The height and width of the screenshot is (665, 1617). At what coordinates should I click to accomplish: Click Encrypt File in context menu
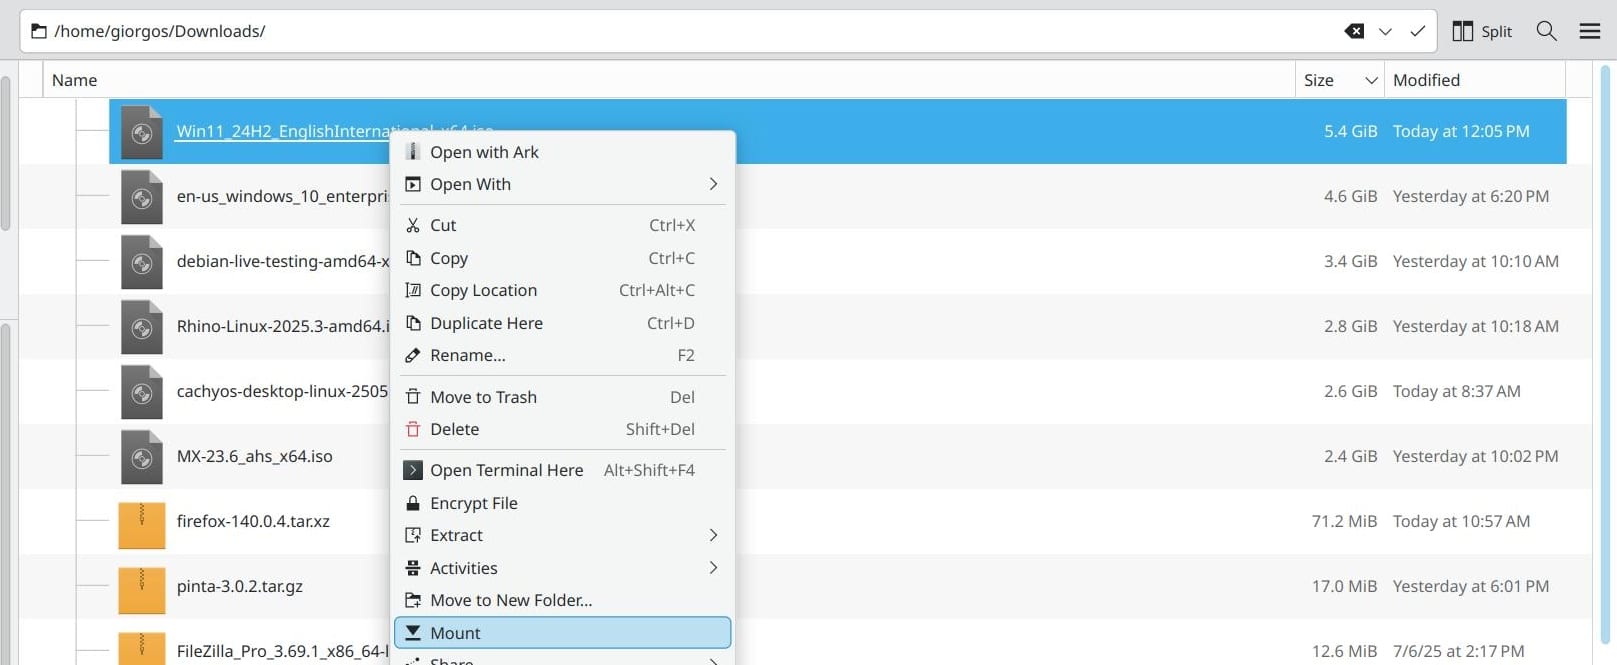[x=473, y=503]
